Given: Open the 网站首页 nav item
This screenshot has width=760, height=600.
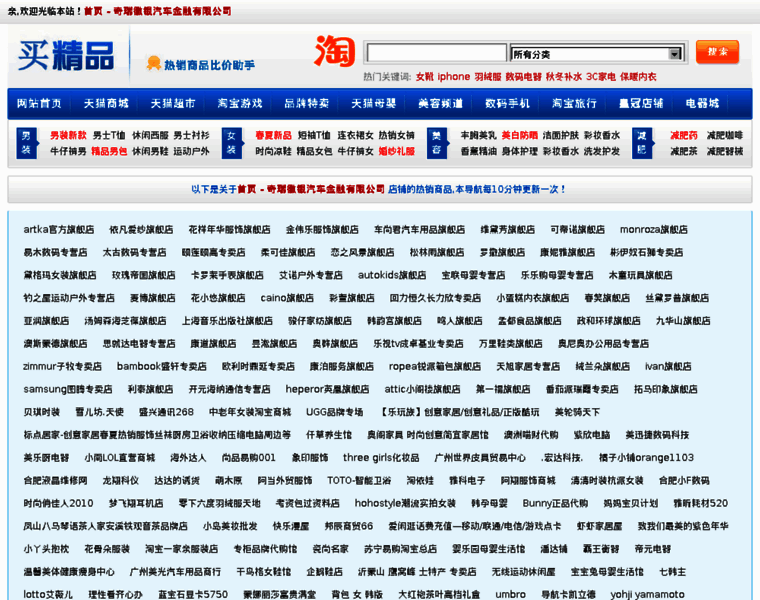Looking at the screenshot, I should (x=39, y=103).
